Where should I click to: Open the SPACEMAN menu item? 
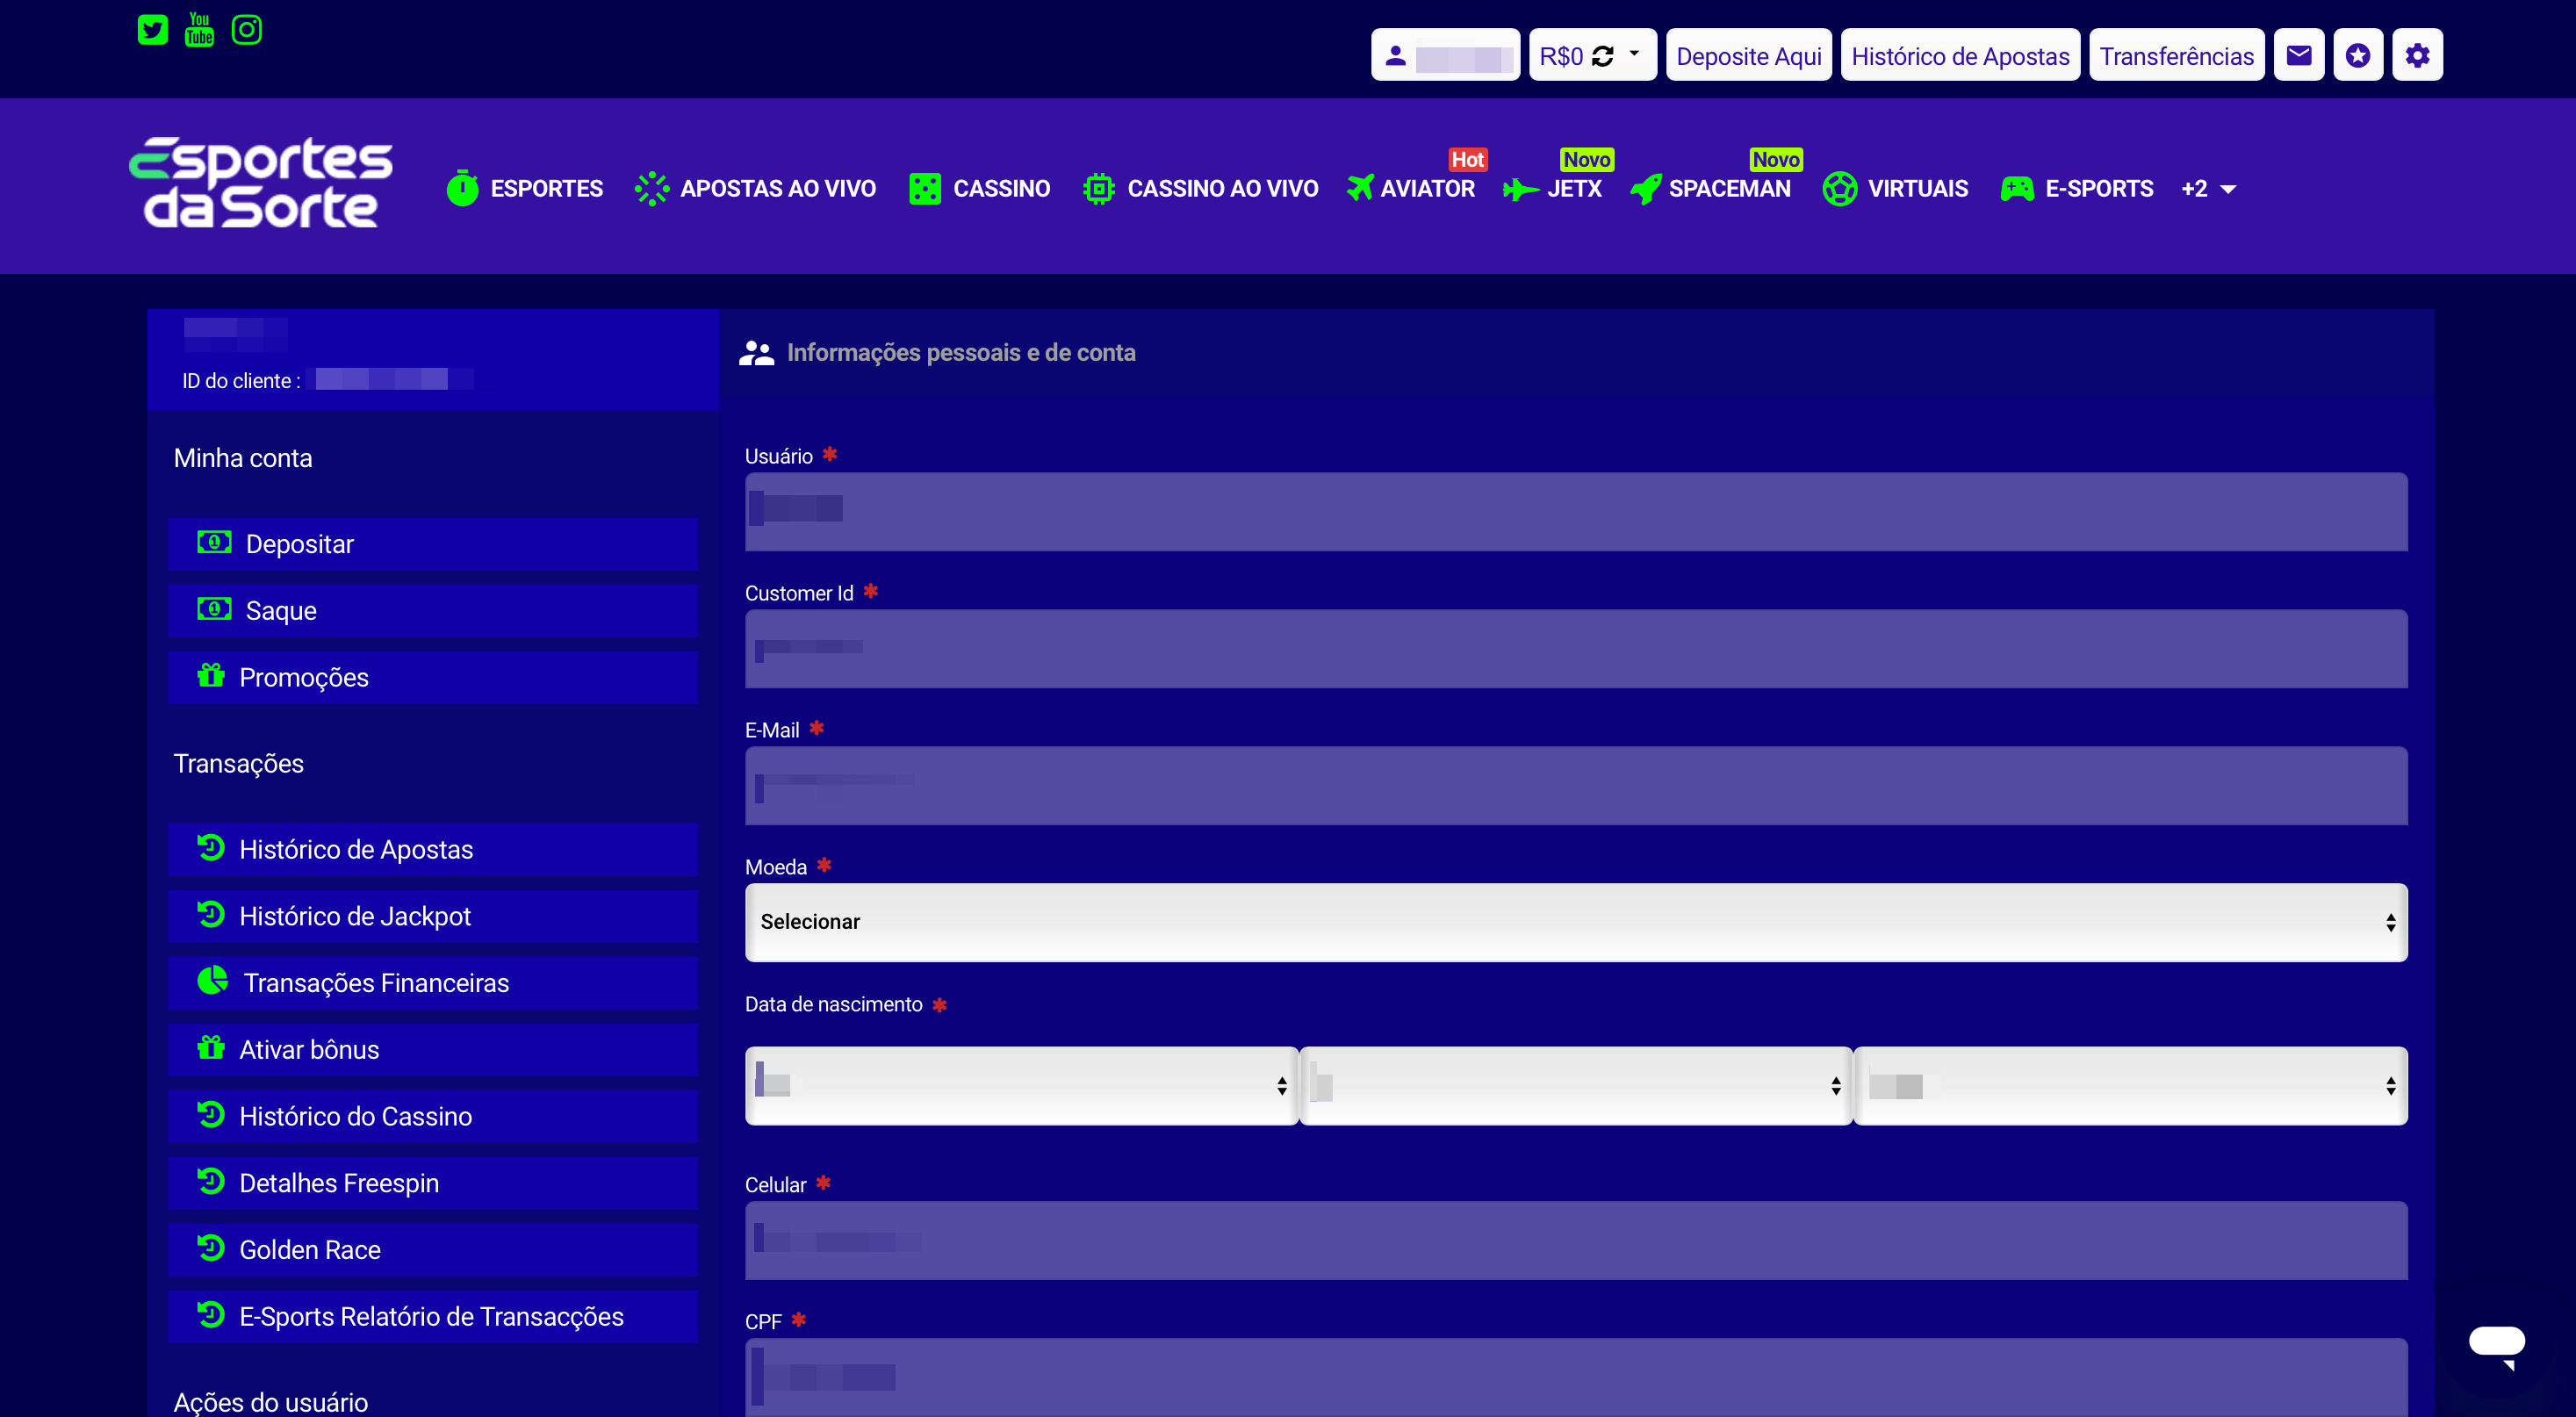[1710, 188]
